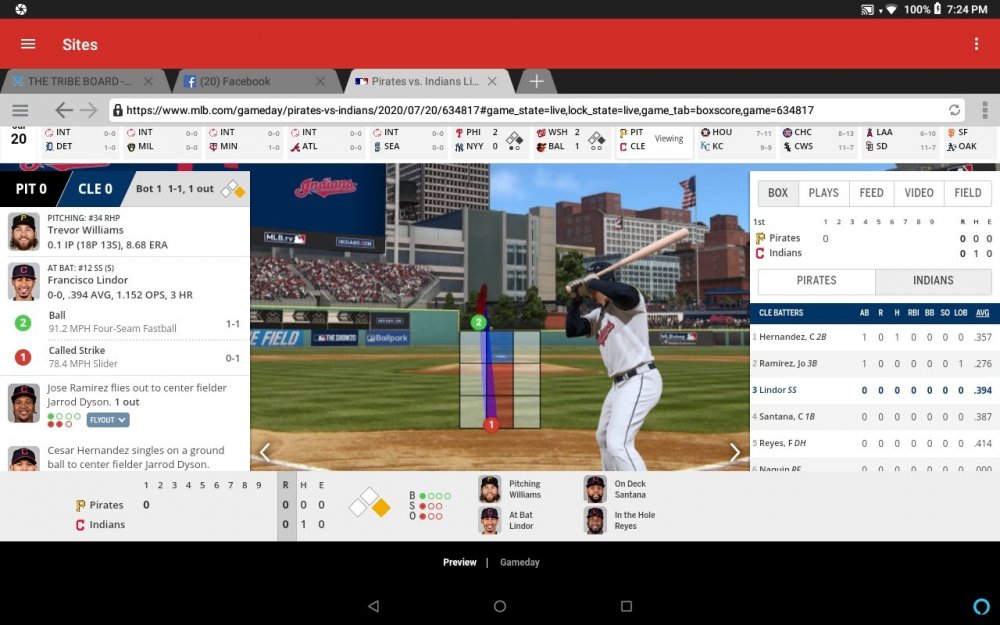Click Cesar Hernandez singles play text
Viewport: 1000px width, 625px height.
point(136,457)
